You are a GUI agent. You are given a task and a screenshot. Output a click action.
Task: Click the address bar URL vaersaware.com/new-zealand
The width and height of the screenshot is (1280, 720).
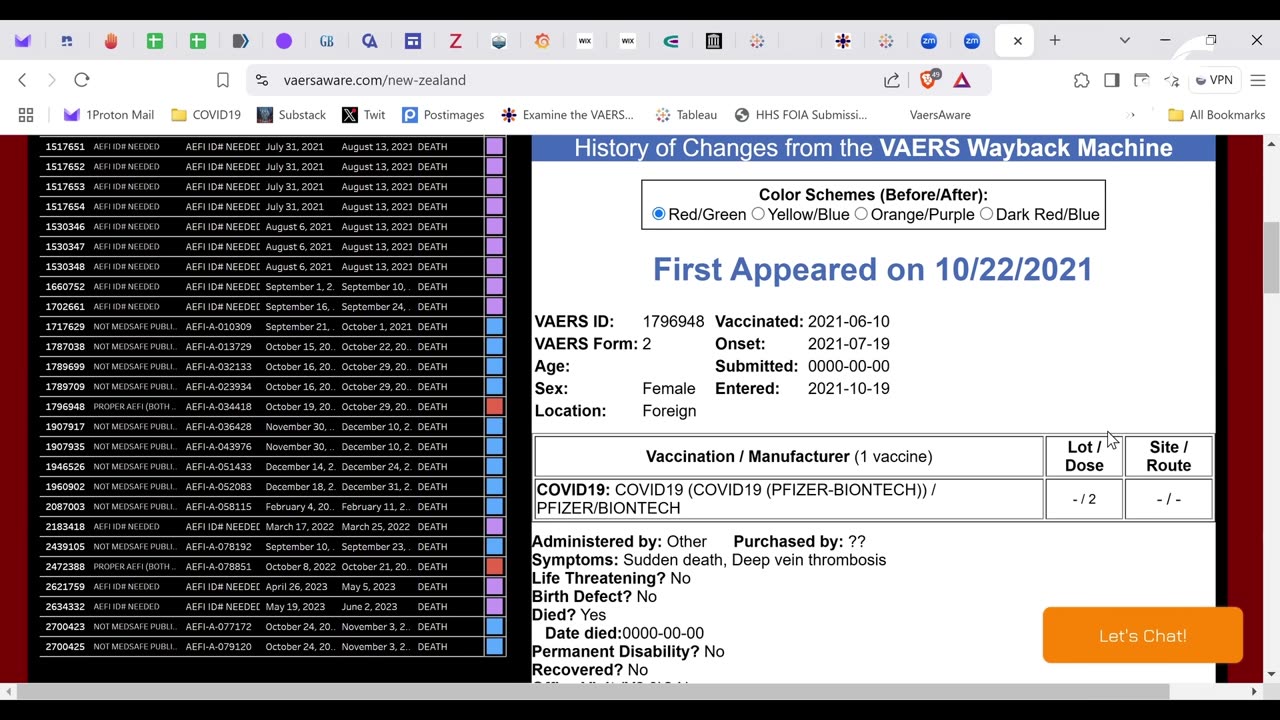coord(375,80)
